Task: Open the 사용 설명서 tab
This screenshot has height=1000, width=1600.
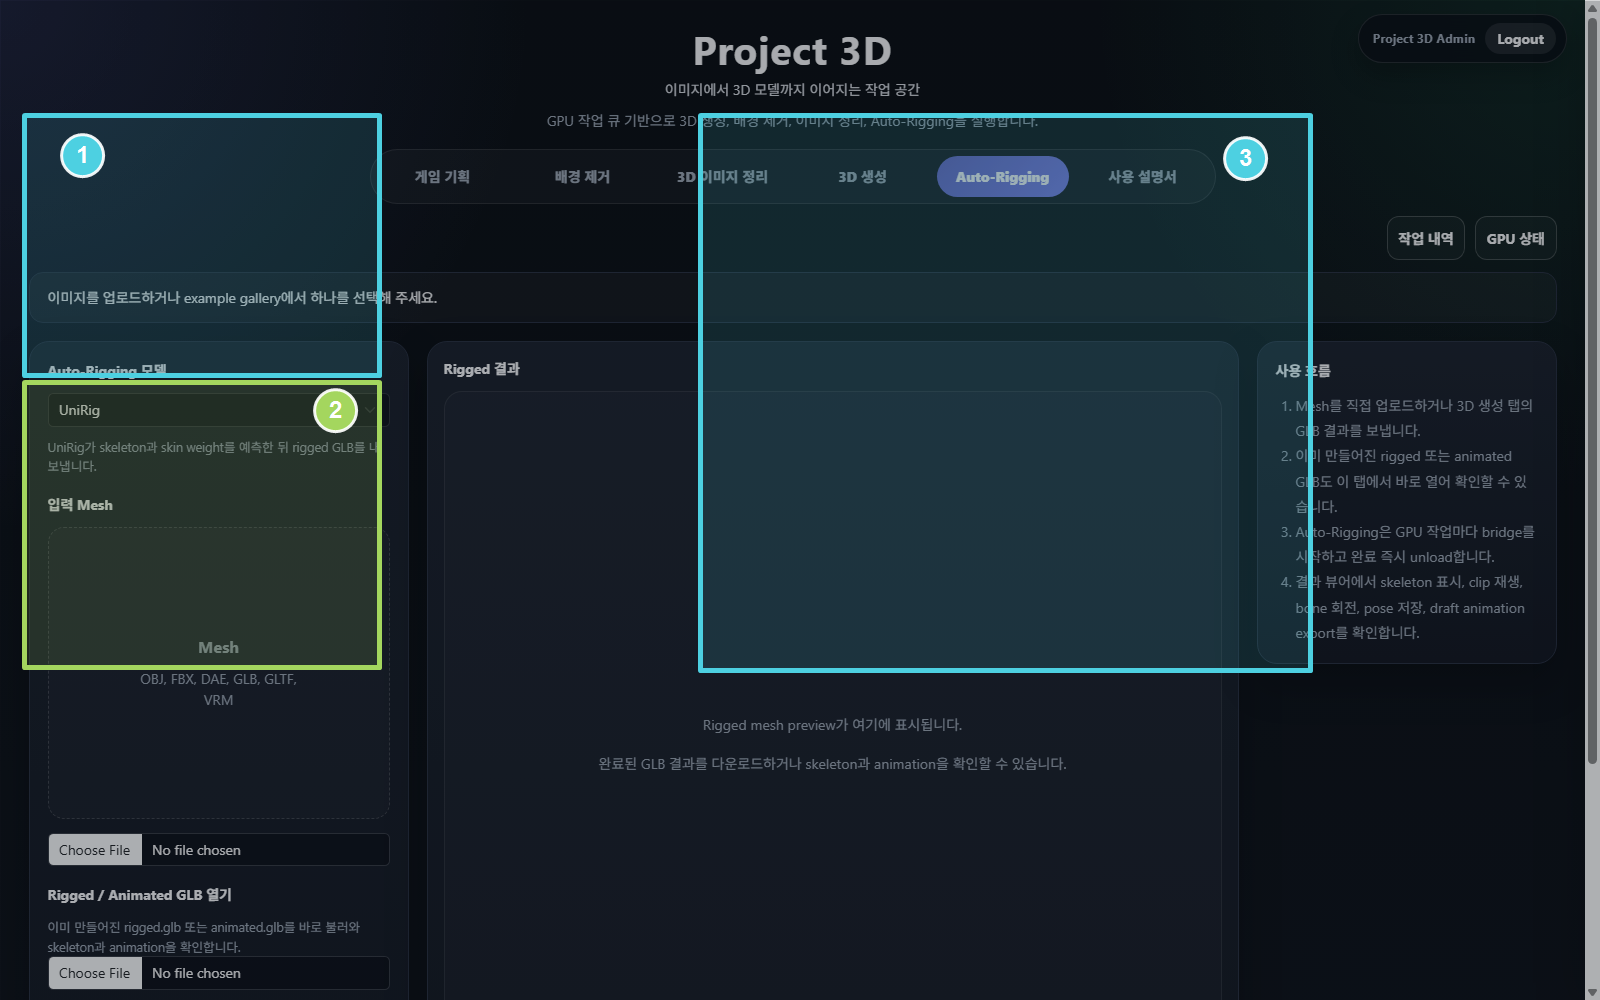Action: tap(1142, 177)
